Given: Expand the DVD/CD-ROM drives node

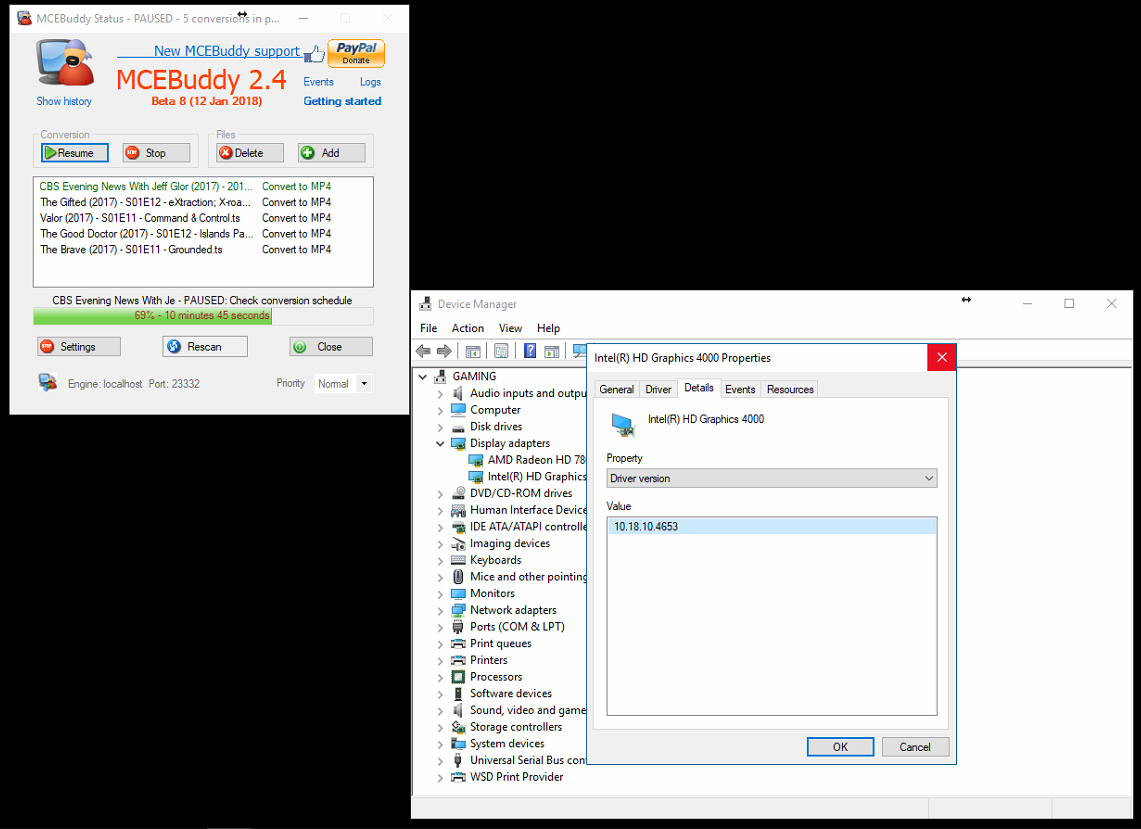Looking at the screenshot, I should pyautogui.click(x=440, y=494).
